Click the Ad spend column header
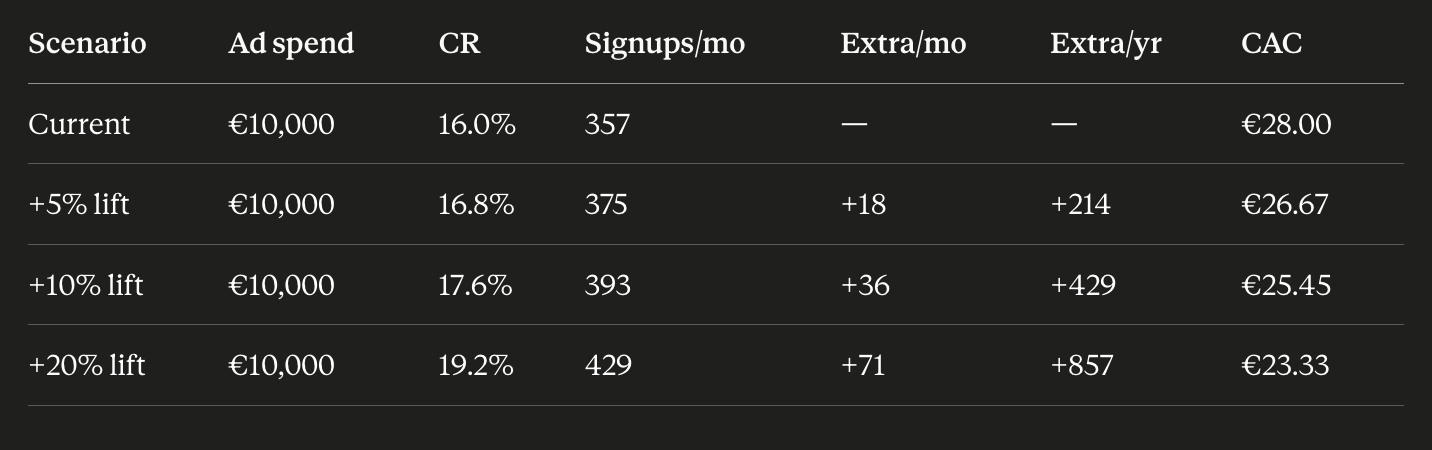The image size is (1432, 450). pos(291,44)
